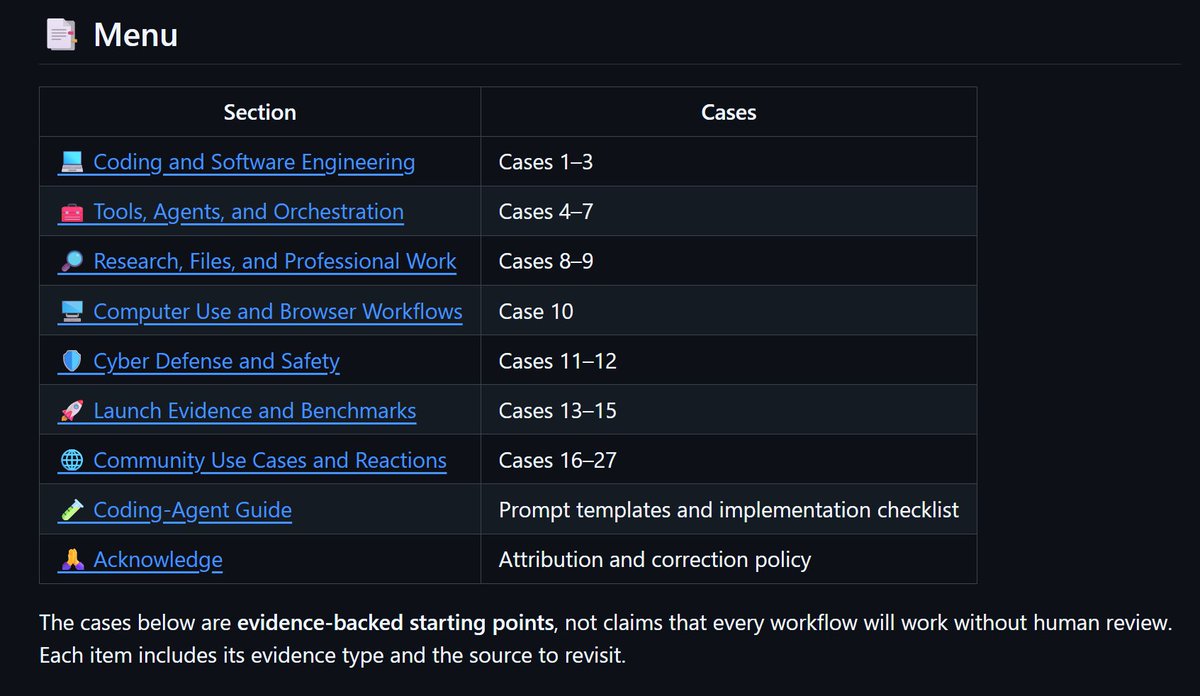Click the desktop computer emoji icon
The height and width of the screenshot is (696, 1200).
point(71,312)
